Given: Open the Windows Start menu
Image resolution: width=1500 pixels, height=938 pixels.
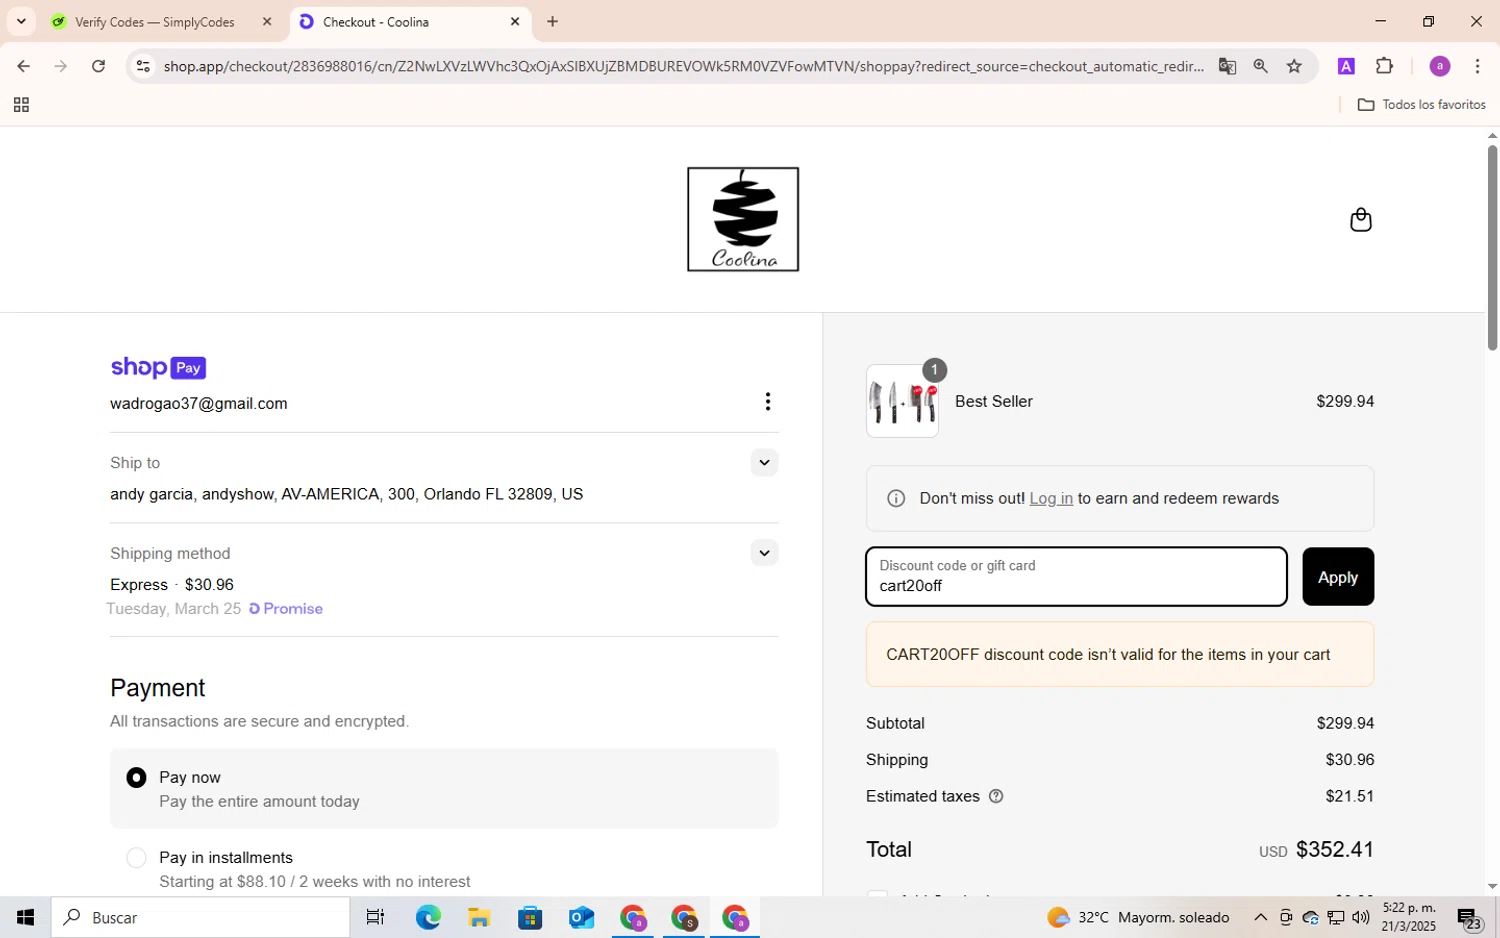Looking at the screenshot, I should pos(25,917).
